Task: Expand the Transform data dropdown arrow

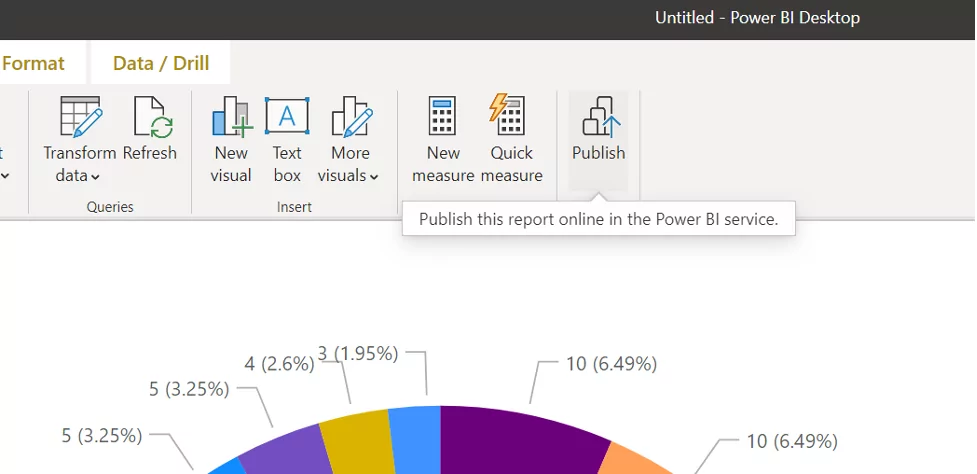Action: pyautogui.click(x=95, y=178)
